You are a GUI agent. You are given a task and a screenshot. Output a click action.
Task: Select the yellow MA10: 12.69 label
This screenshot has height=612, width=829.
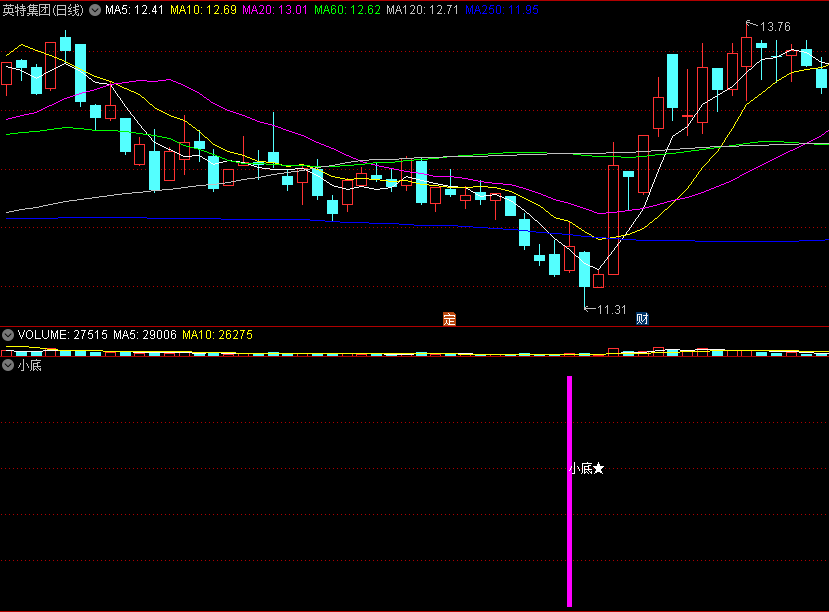[x=204, y=10]
